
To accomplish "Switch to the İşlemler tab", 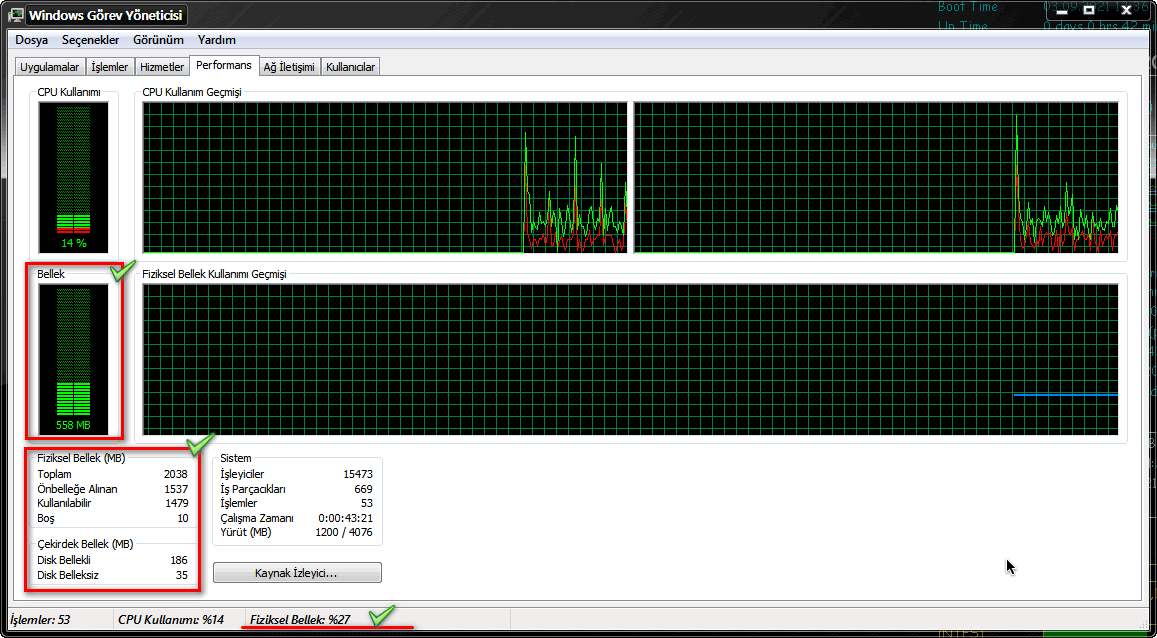I will coord(109,67).
